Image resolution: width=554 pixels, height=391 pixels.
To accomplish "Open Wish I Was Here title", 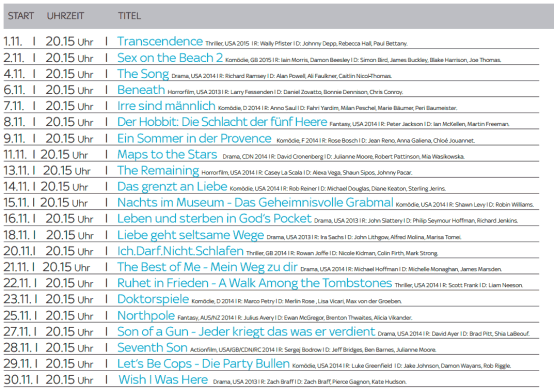I will point(163,380).
